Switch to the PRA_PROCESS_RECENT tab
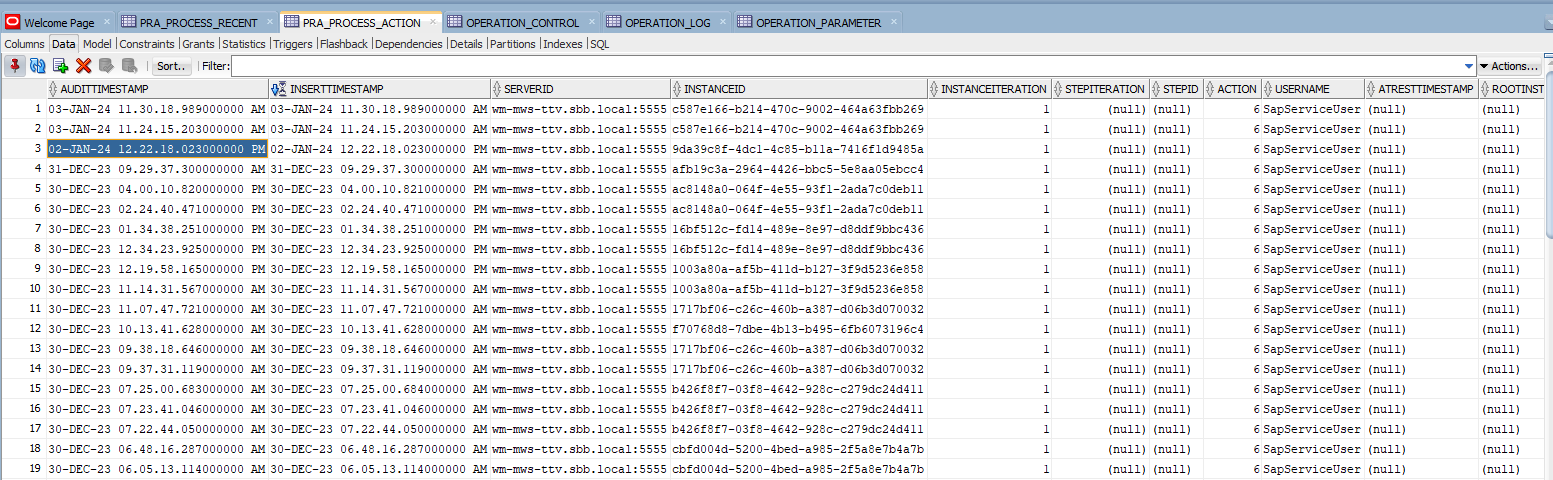 coord(199,22)
